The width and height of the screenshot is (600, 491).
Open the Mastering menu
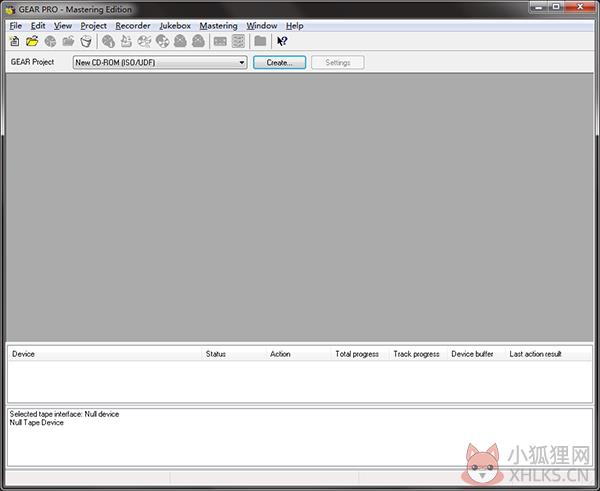tap(218, 26)
